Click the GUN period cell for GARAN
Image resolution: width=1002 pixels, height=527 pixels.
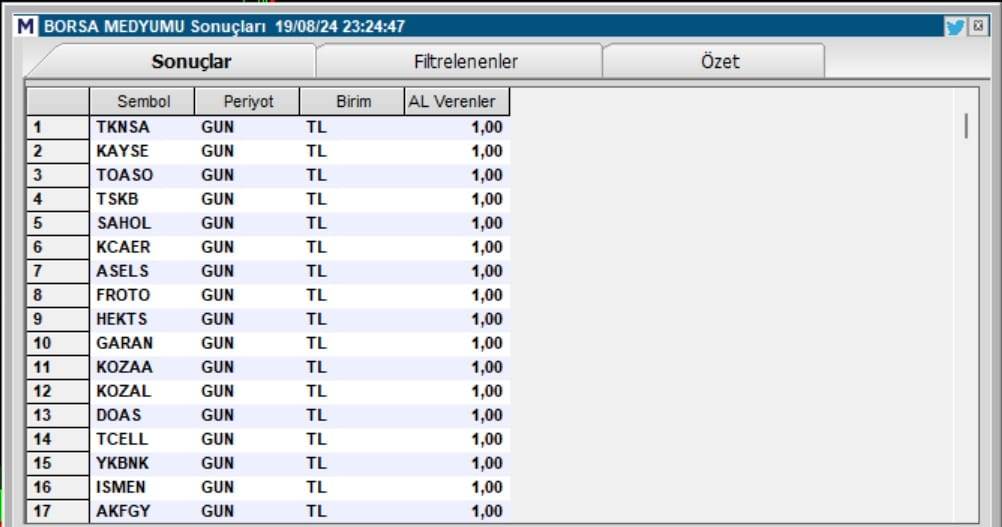click(x=248, y=343)
